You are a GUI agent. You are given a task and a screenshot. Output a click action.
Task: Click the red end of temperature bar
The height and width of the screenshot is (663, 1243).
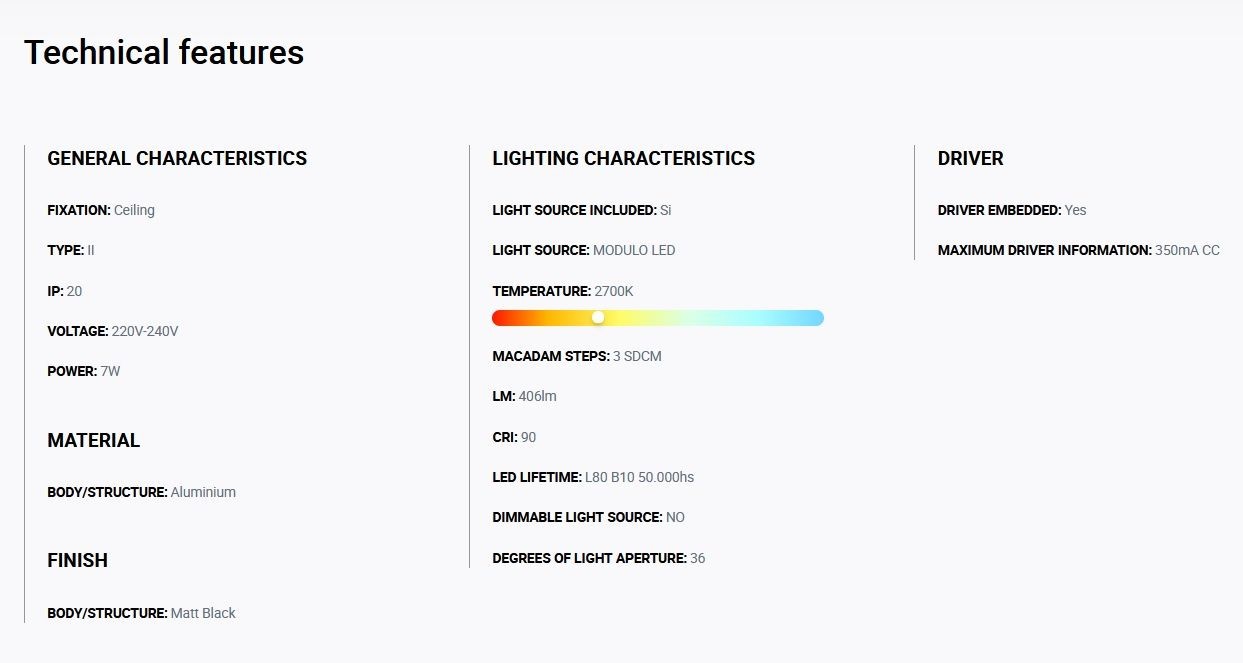[502, 318]
